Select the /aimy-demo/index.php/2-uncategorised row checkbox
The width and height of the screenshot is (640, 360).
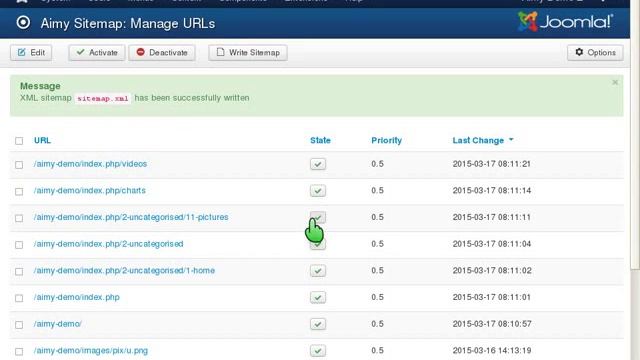click(x=19, y=244)
